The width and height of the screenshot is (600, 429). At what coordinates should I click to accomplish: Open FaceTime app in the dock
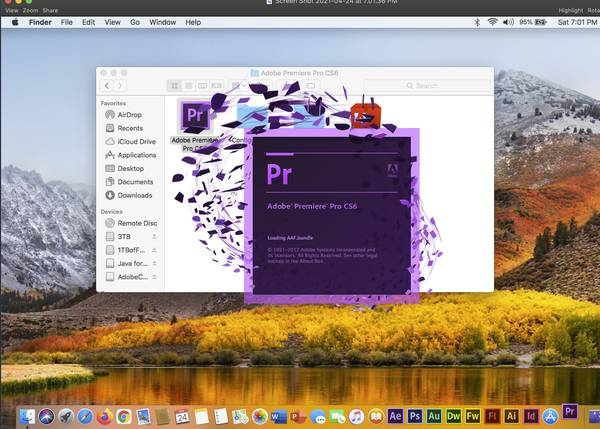338,416
